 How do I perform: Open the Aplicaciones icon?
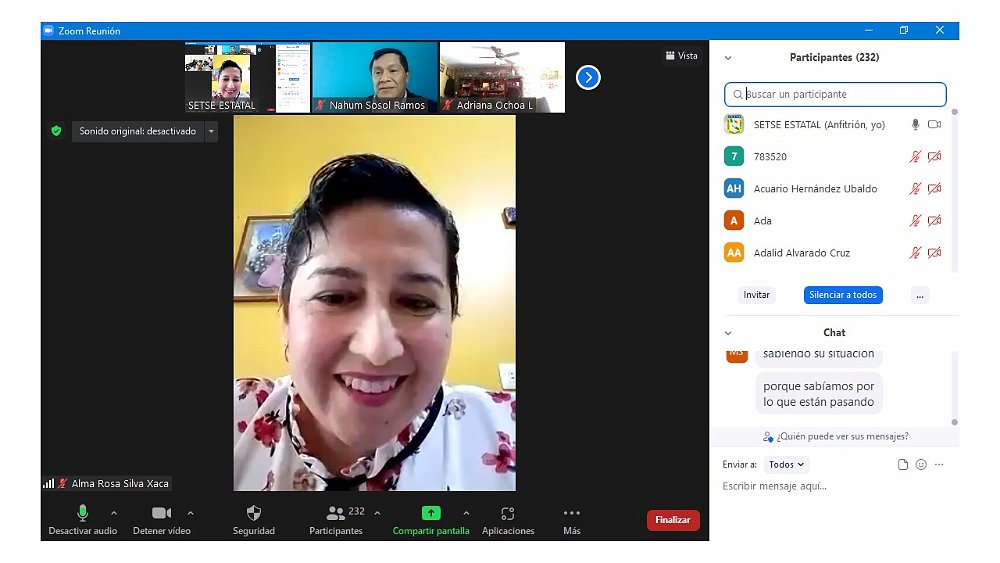[x=508, y=513]
